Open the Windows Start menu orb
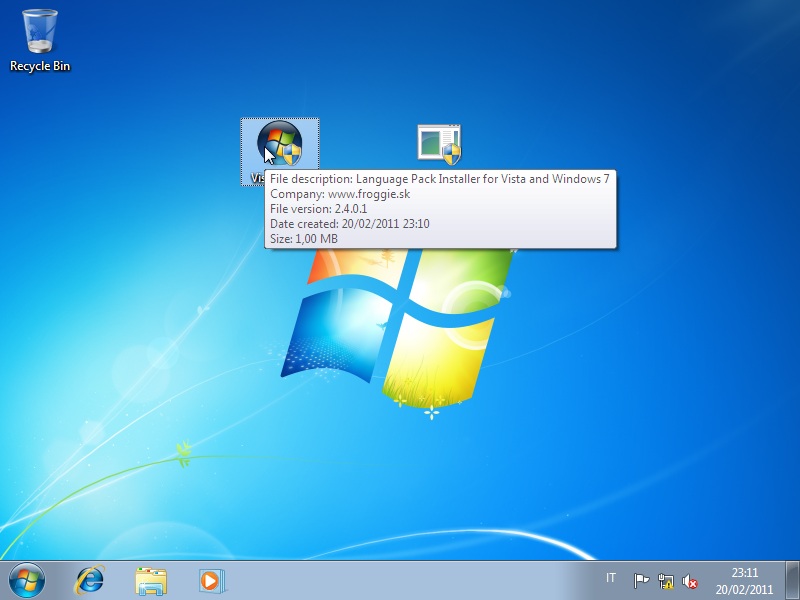This screenshot has width=800, height=600. [x=27, y=581]
